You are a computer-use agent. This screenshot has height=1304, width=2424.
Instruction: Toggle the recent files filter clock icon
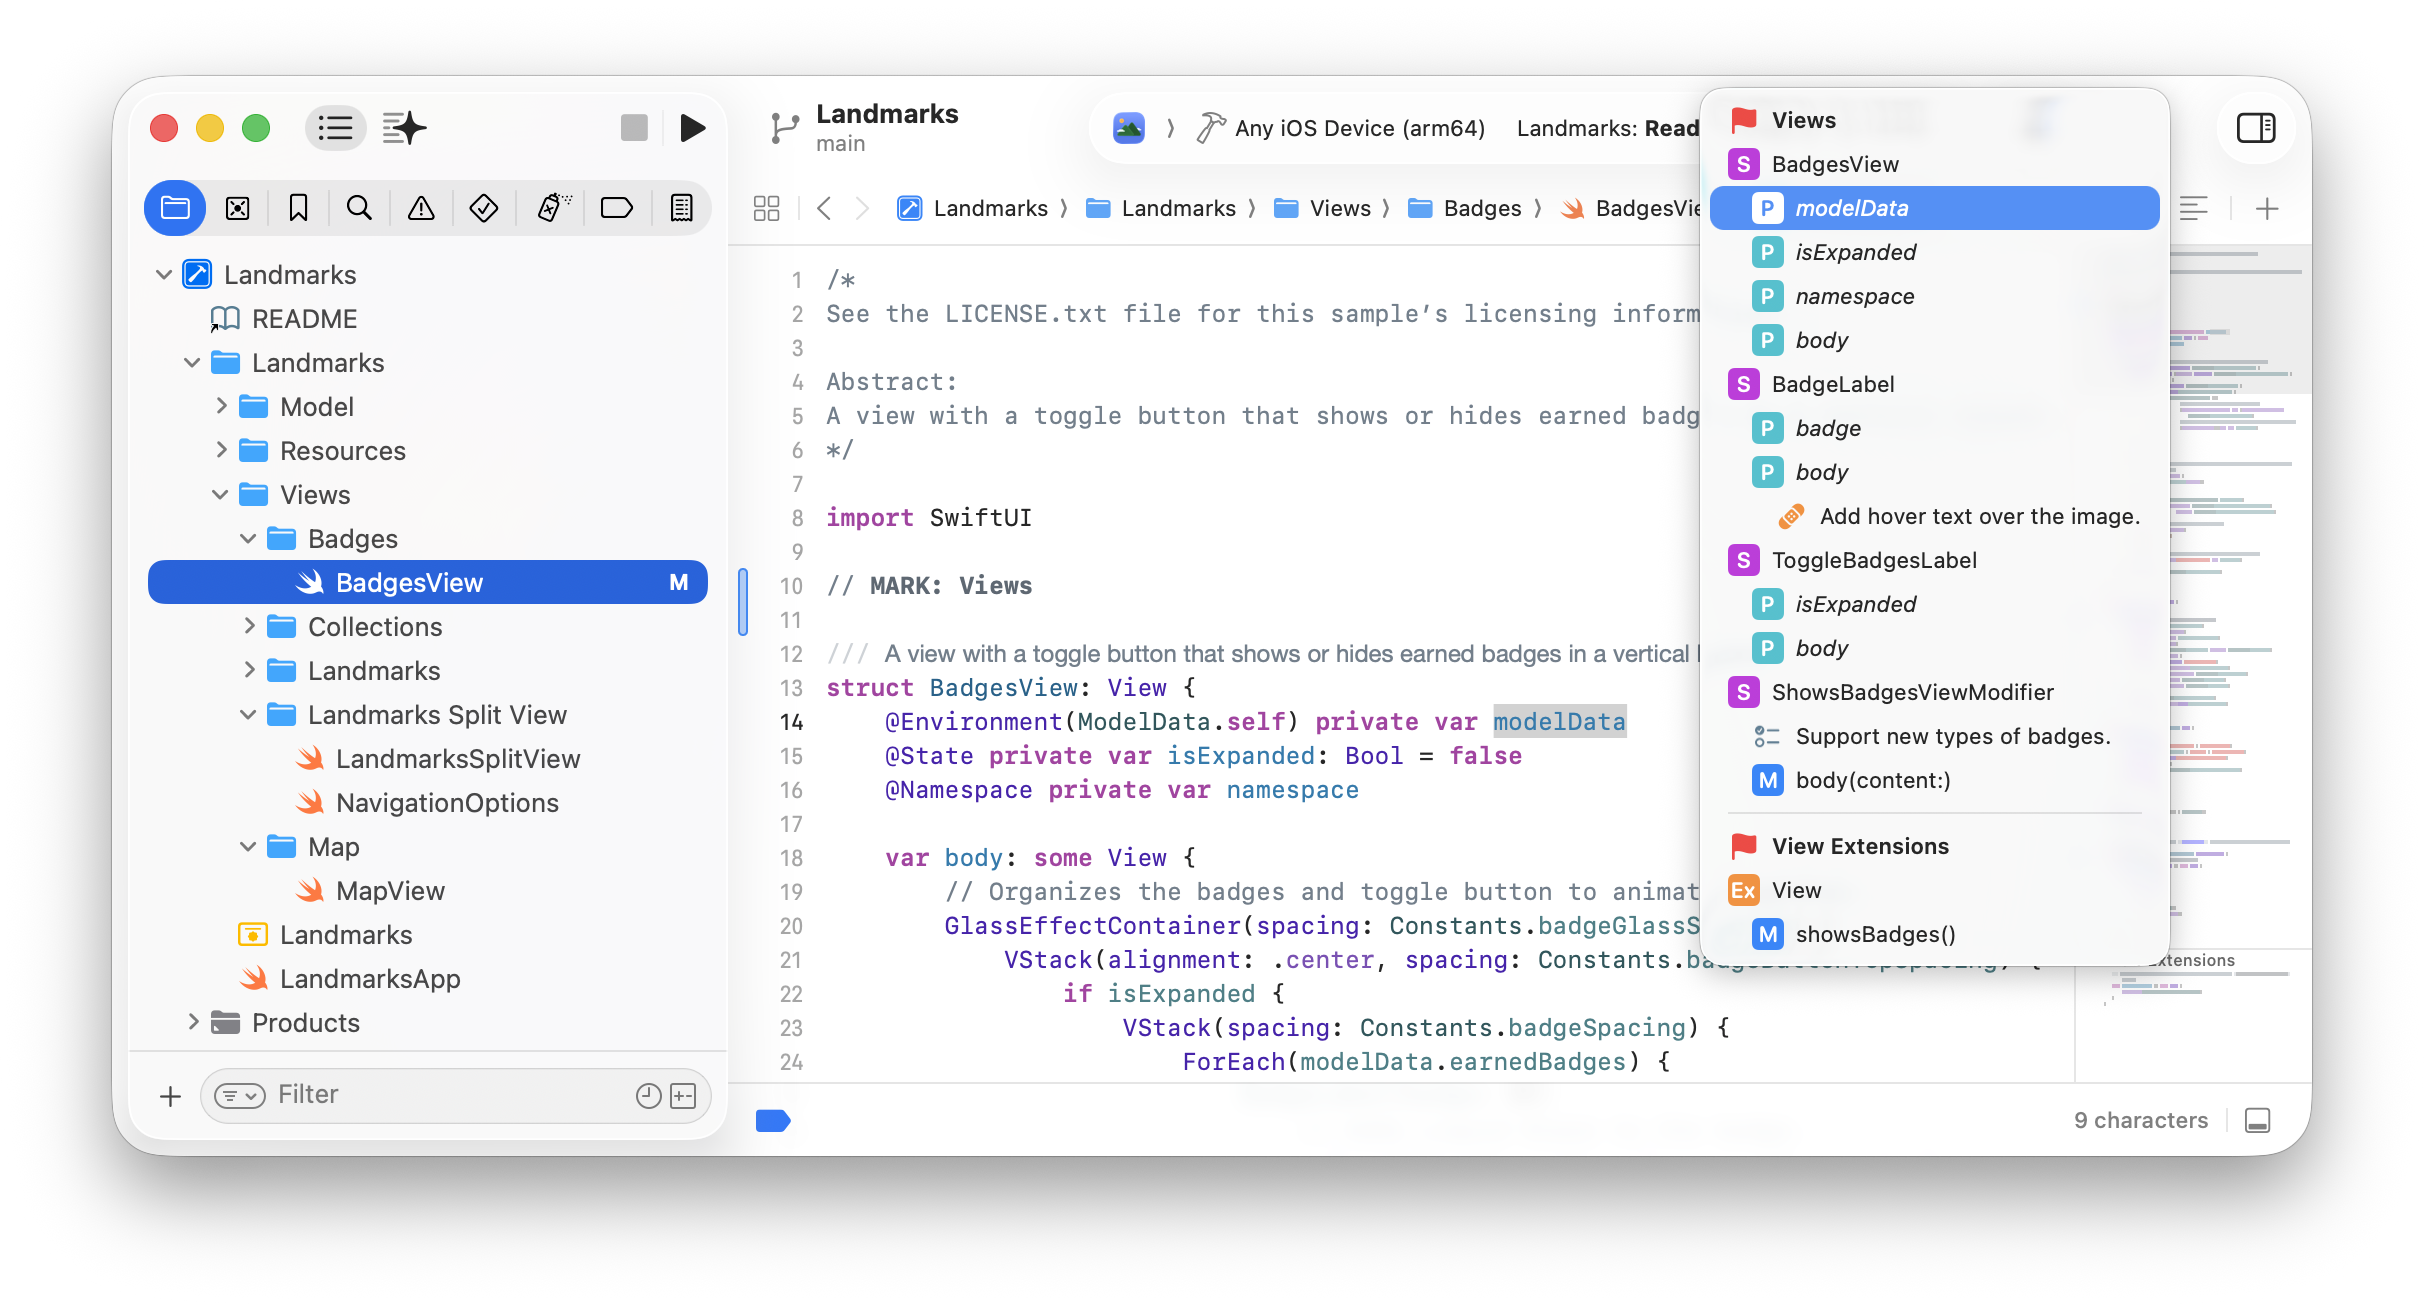[x=649, y=1096]
